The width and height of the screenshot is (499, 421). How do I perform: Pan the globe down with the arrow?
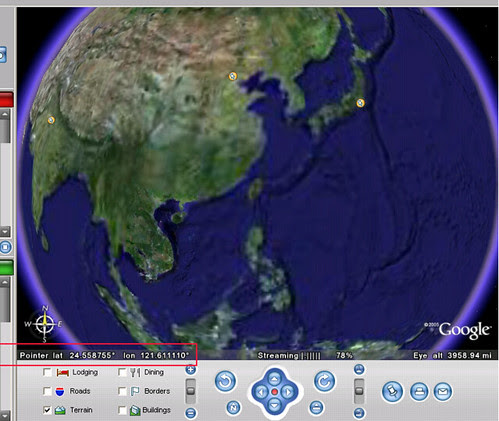pos(274,406)
